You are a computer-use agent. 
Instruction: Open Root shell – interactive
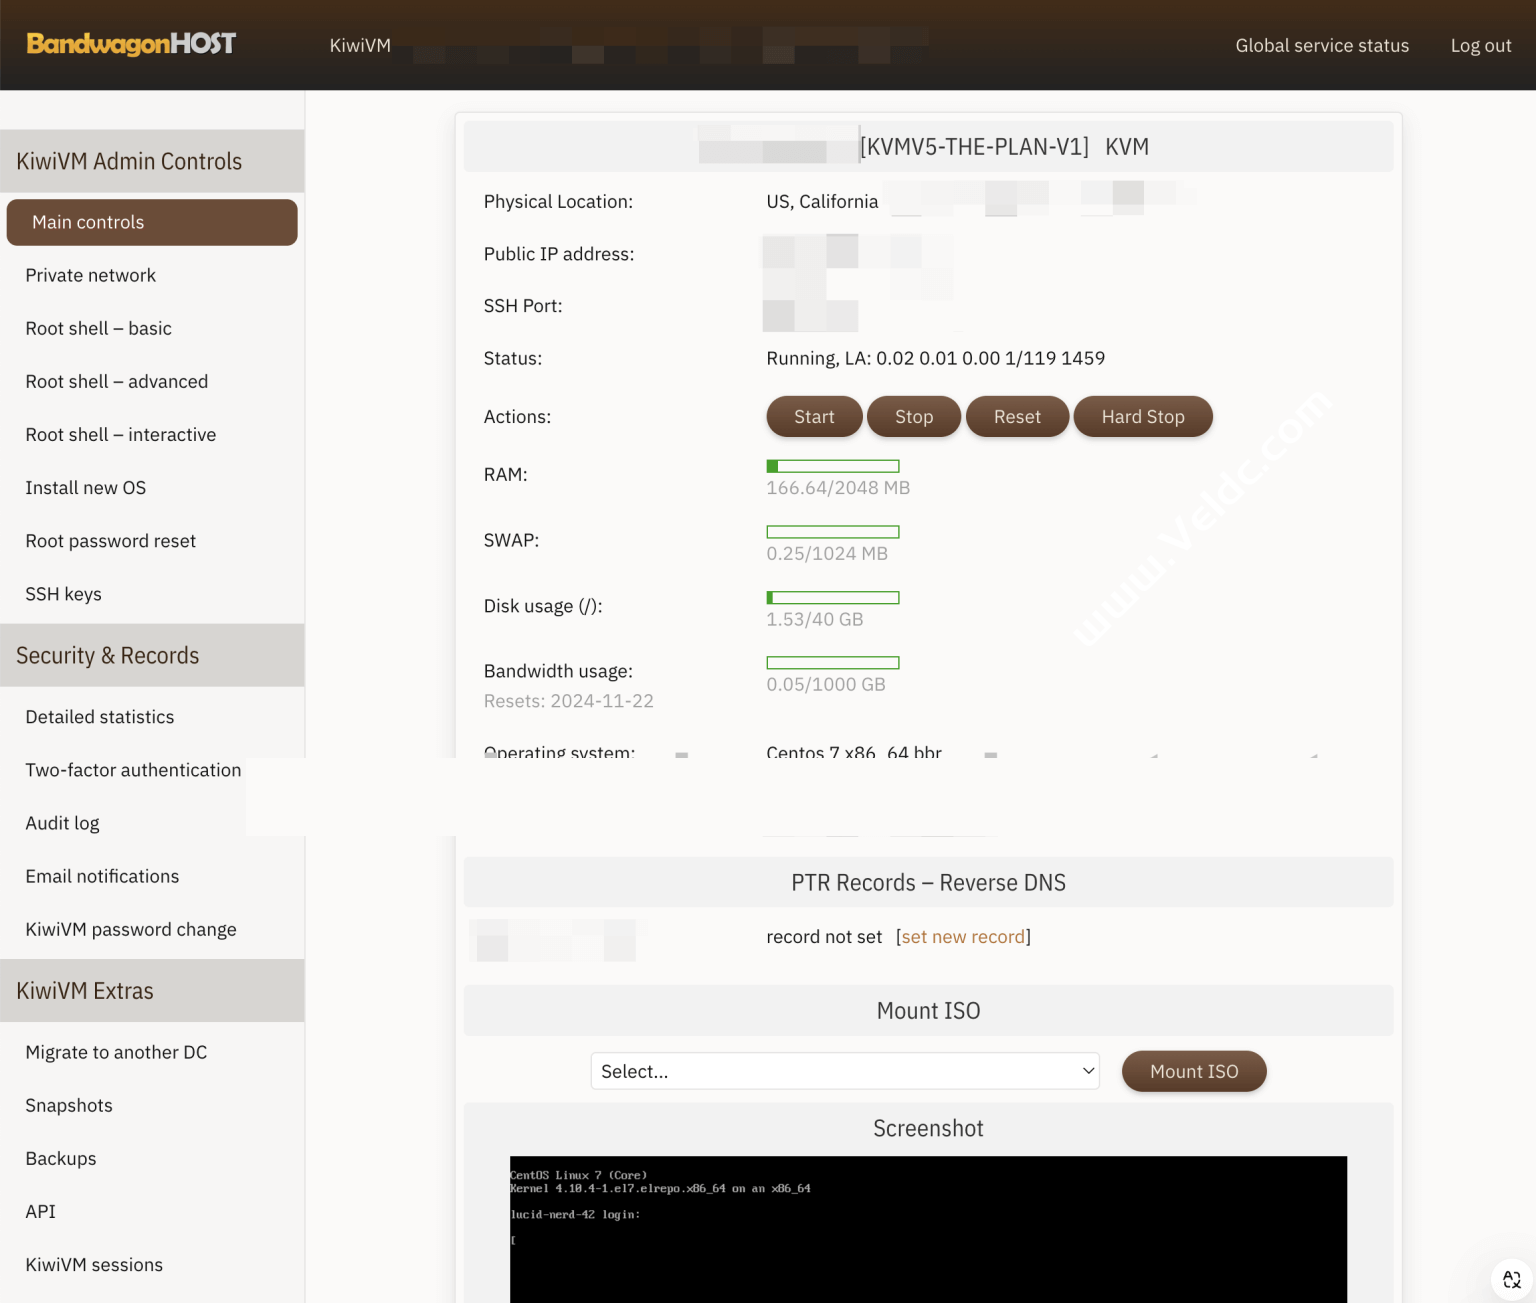click(x=121, y=434)
